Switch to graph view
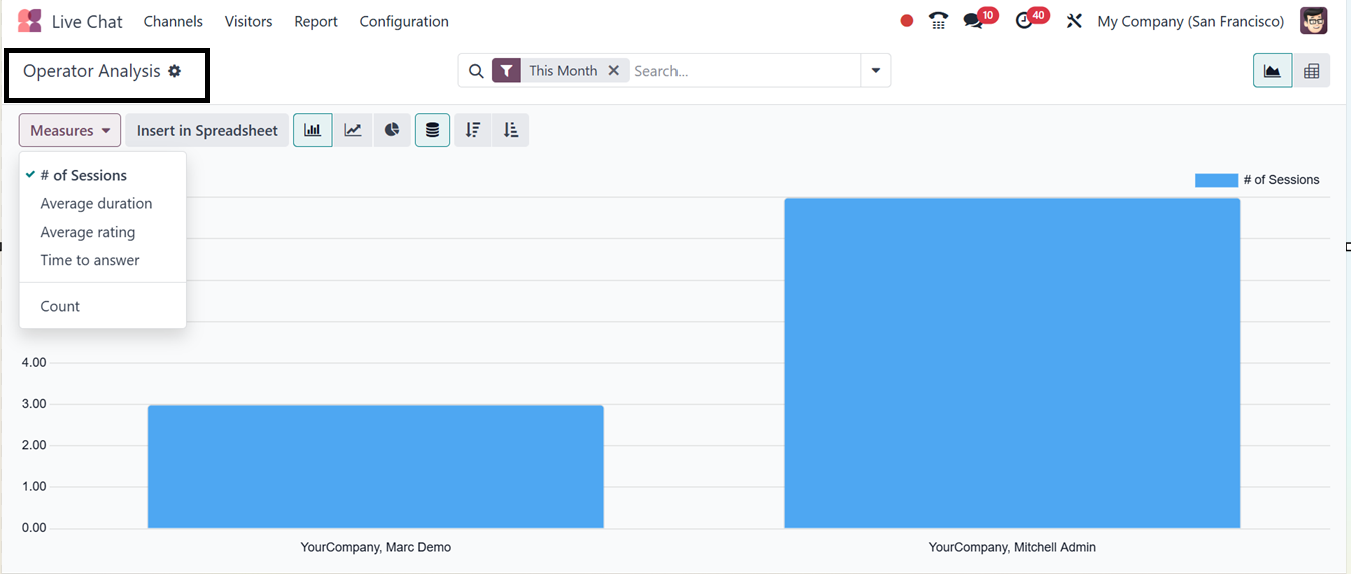The height and width of the screenshot is (574, 1351). pyautogui.click(x=1272, y=71)
